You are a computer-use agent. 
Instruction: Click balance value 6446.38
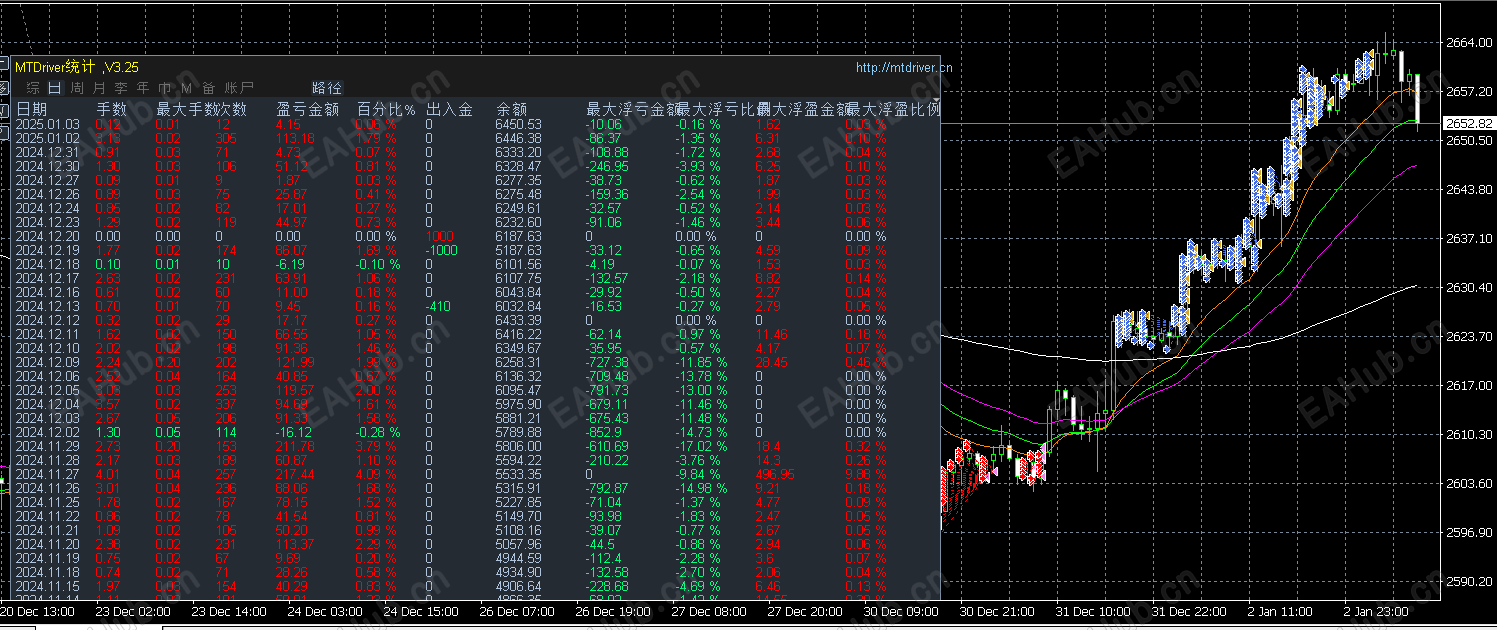(518, 138)
